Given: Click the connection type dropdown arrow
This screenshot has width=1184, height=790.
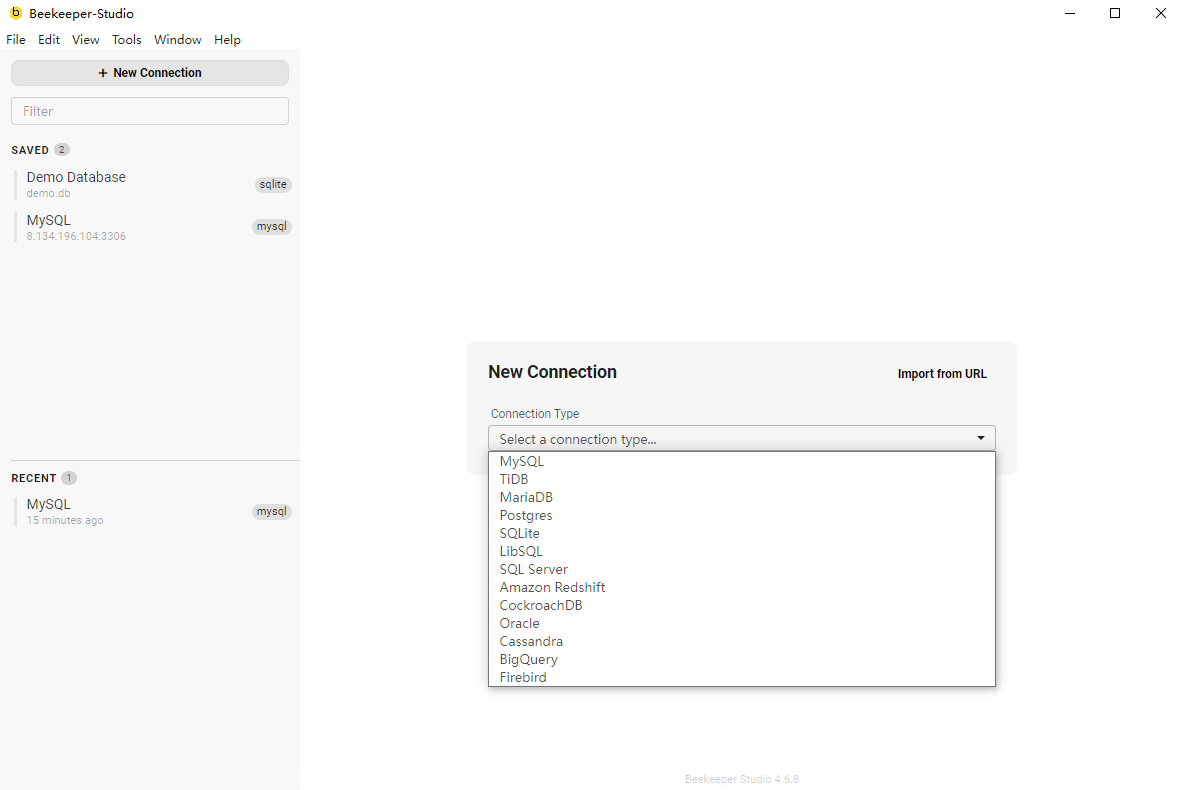Looking at the screenshot, I should click(980, 439).
